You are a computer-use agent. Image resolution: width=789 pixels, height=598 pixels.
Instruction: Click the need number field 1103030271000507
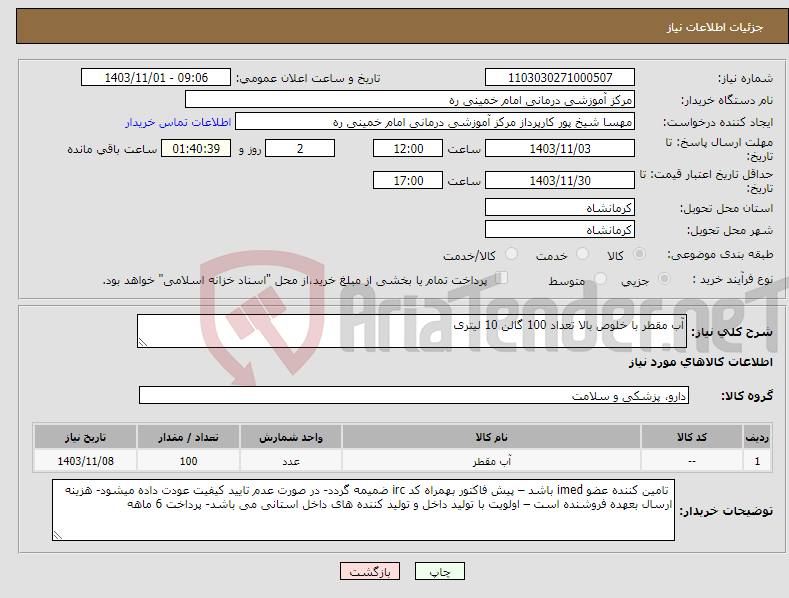(x=560, y=78)
